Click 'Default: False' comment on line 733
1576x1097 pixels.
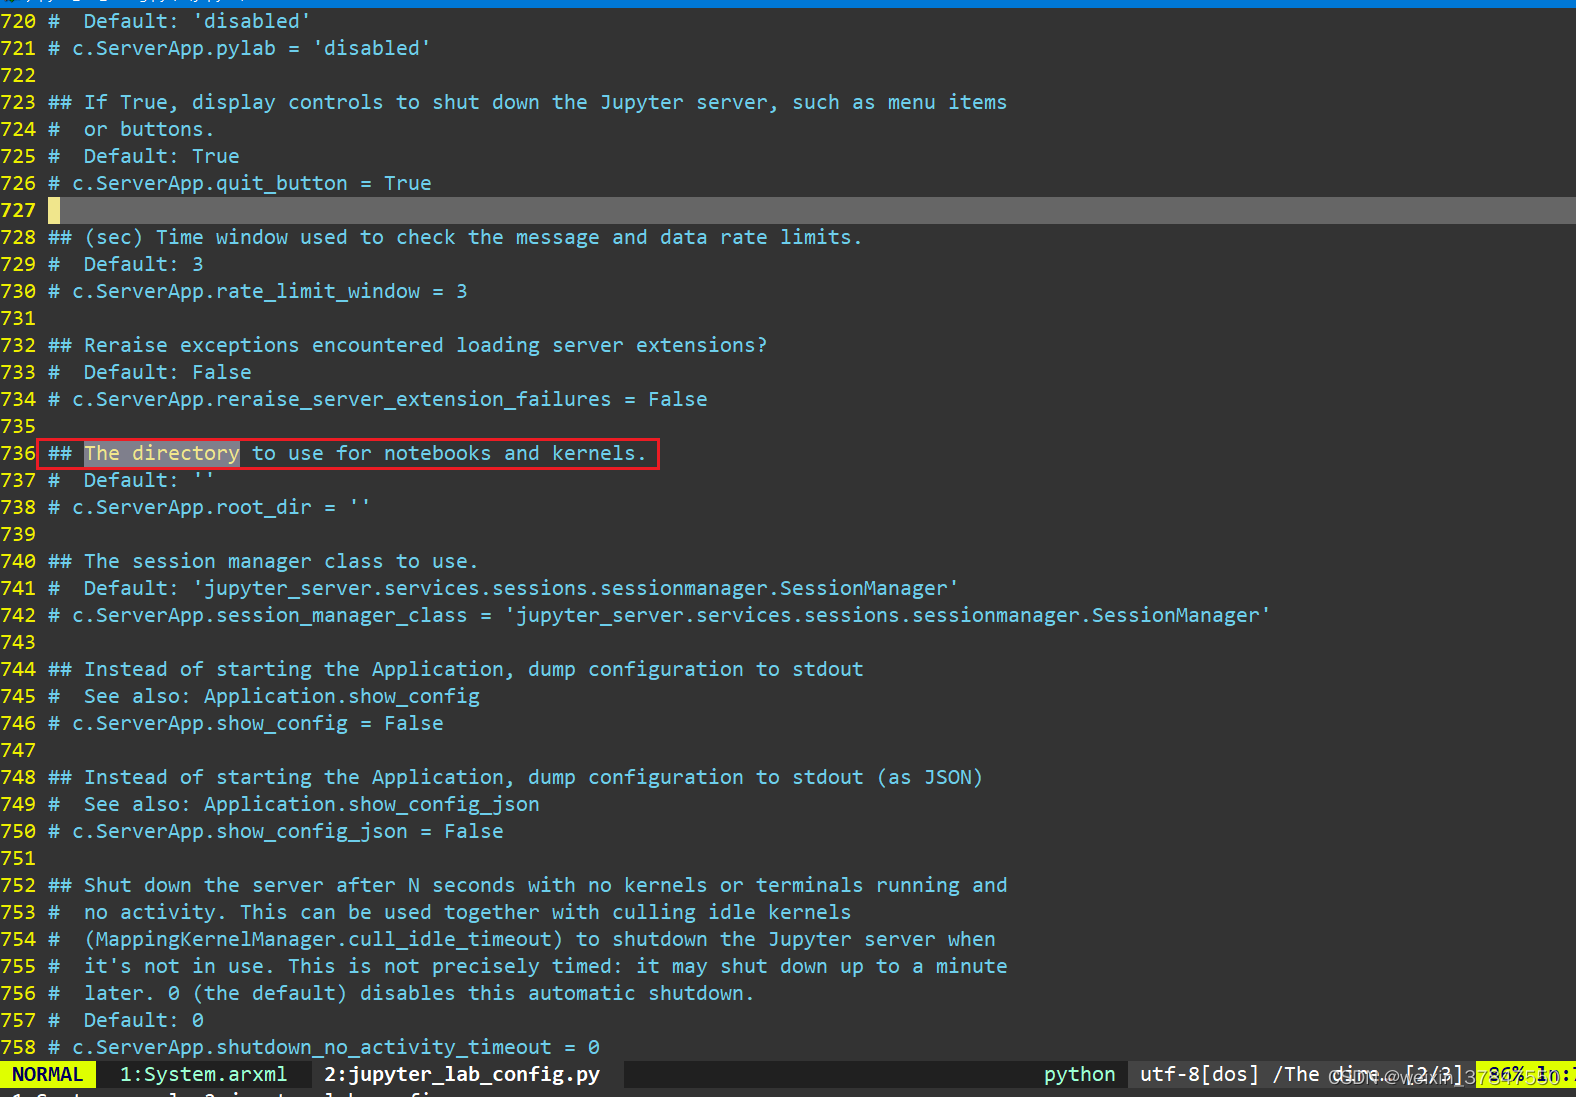click(x=150, y=372)
